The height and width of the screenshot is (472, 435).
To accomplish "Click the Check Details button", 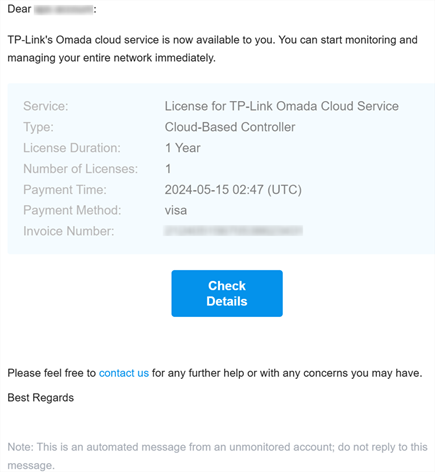I will pos(227,293).
